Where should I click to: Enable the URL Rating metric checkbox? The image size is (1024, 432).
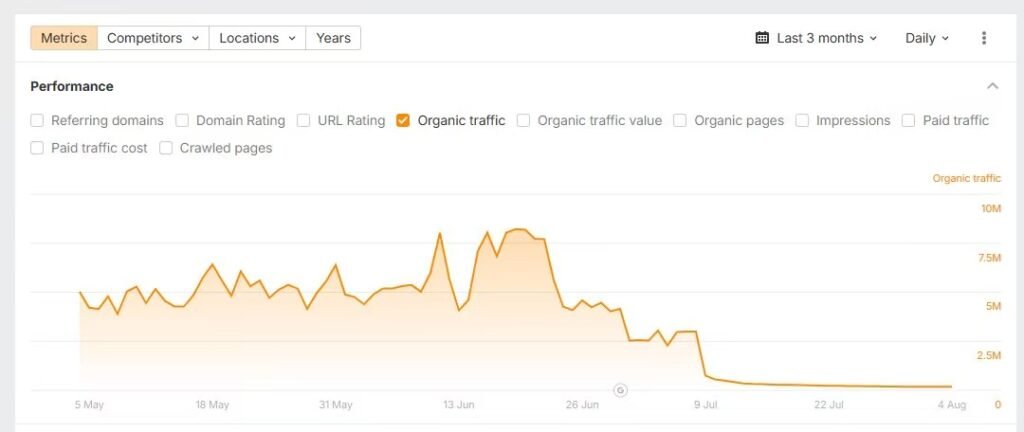(304, 121)
